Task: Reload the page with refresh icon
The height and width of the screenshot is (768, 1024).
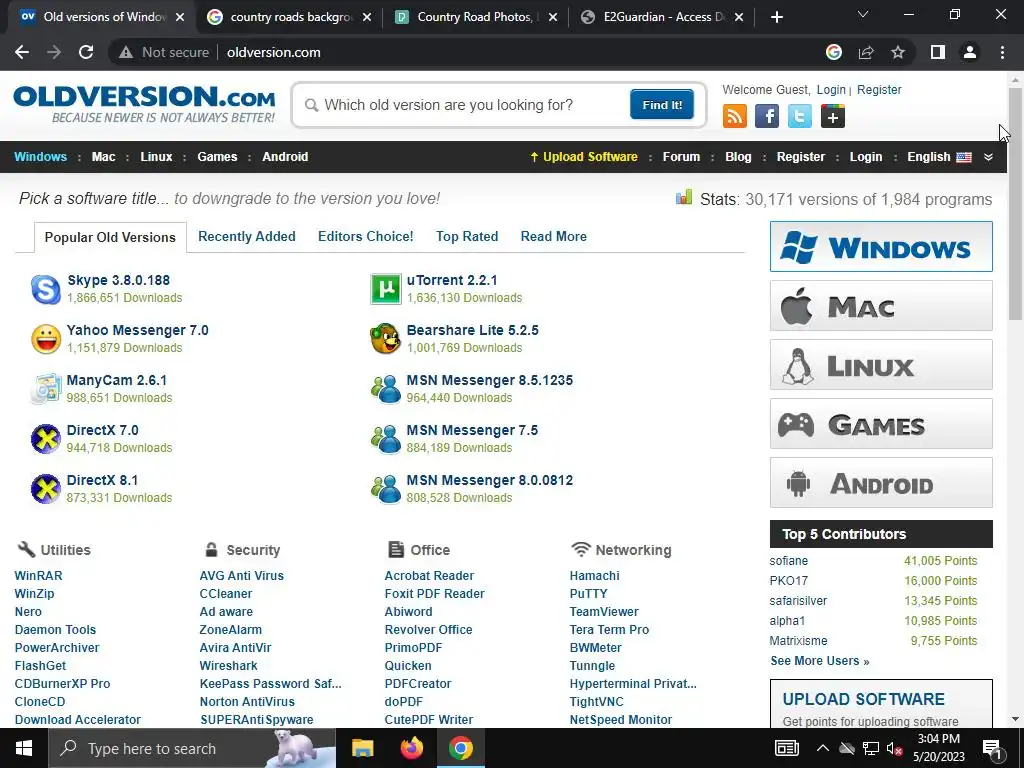Action: (x=86, y=52)
